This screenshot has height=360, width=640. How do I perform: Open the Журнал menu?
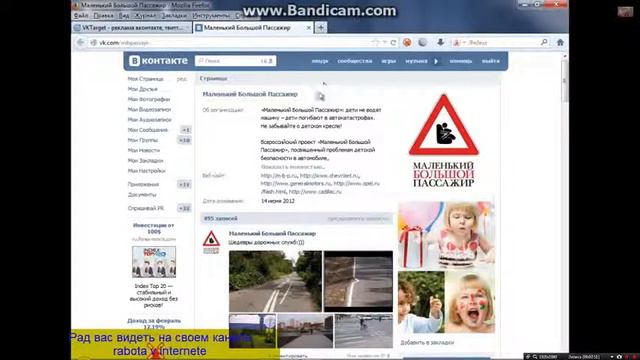click(145, 16)
